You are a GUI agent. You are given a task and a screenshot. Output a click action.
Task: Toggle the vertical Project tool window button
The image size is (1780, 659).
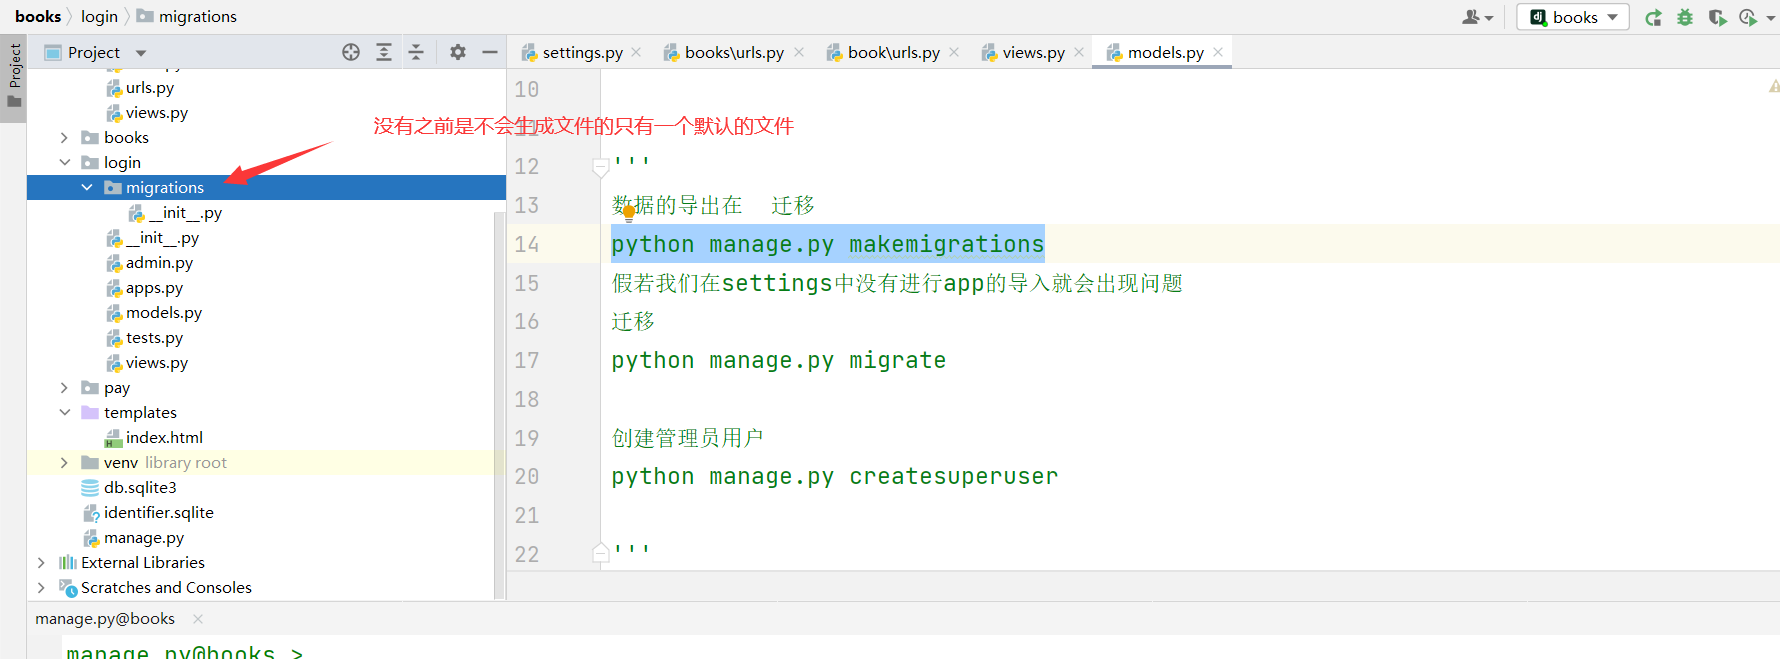pos(14,78)
